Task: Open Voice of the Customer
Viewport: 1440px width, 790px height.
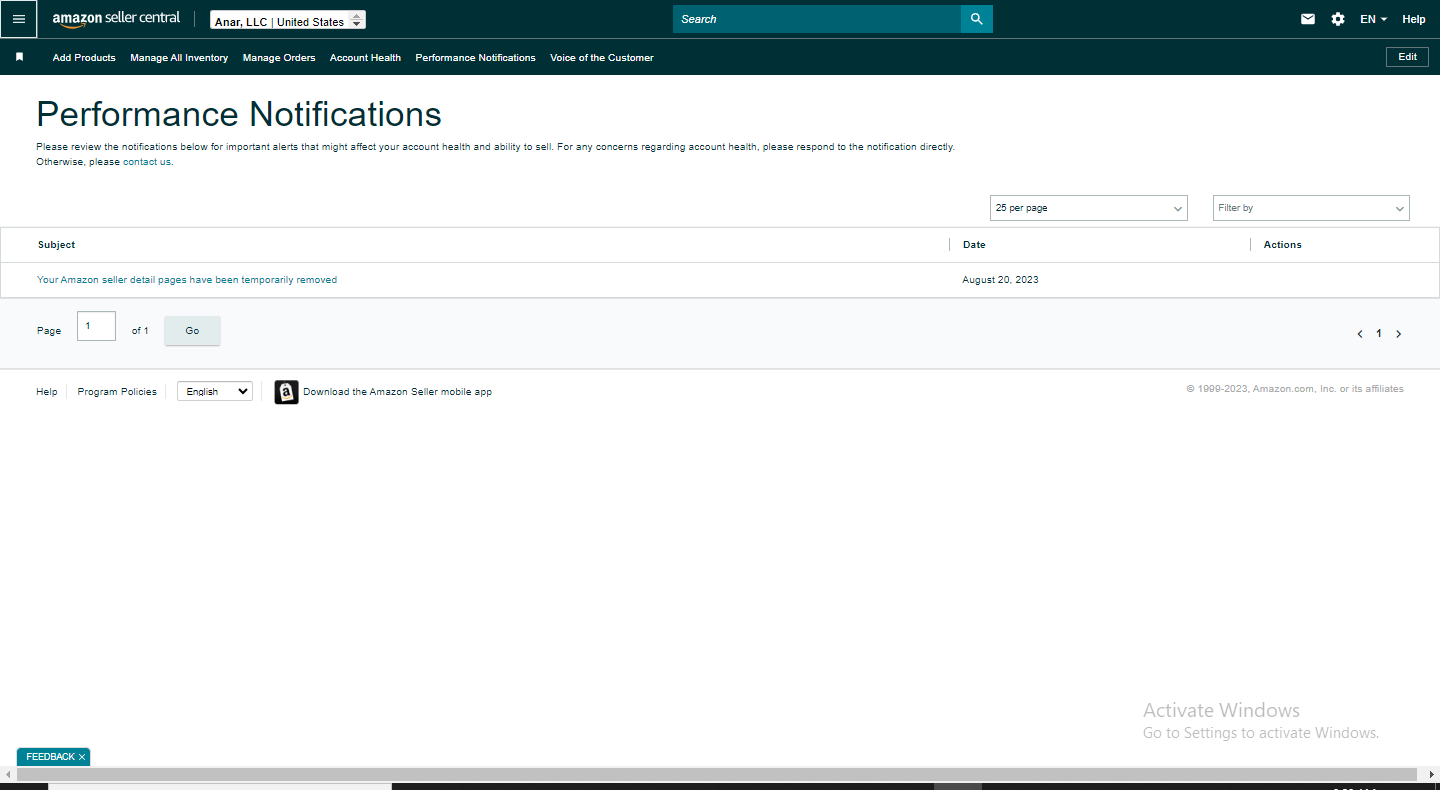Action: click(x=602, y=58)
